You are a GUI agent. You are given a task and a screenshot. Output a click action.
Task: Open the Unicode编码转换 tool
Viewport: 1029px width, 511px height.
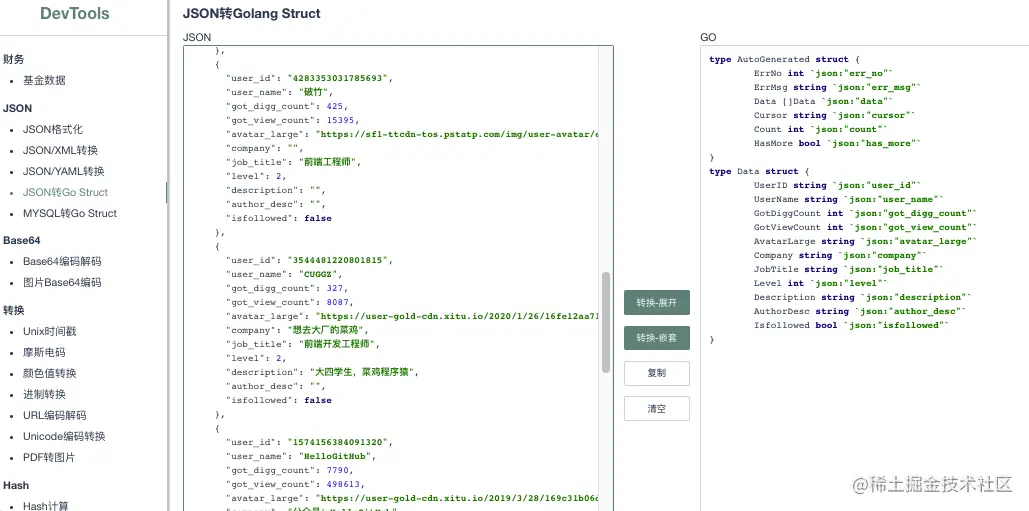[64, 436]
